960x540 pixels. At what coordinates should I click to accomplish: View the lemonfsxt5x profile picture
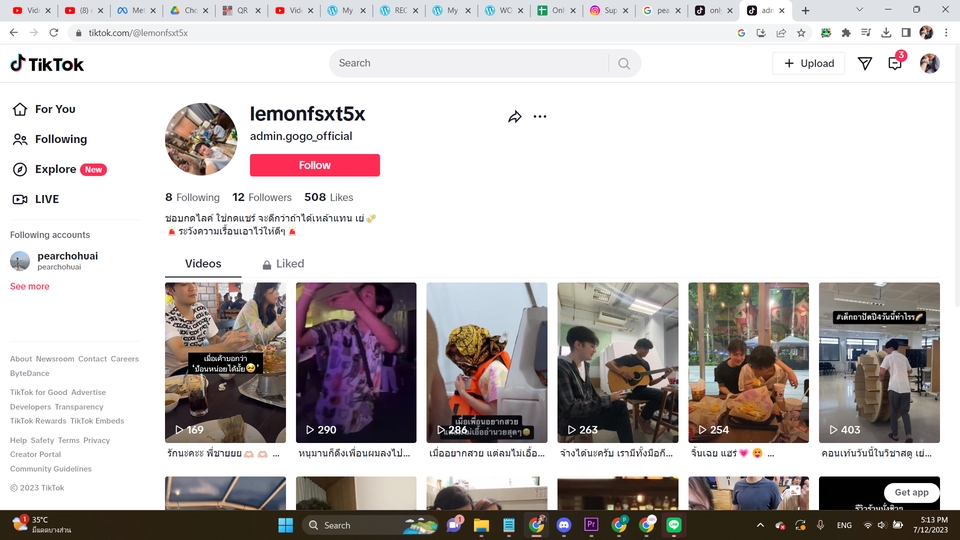pyautogui.click(x=201, y=139)
